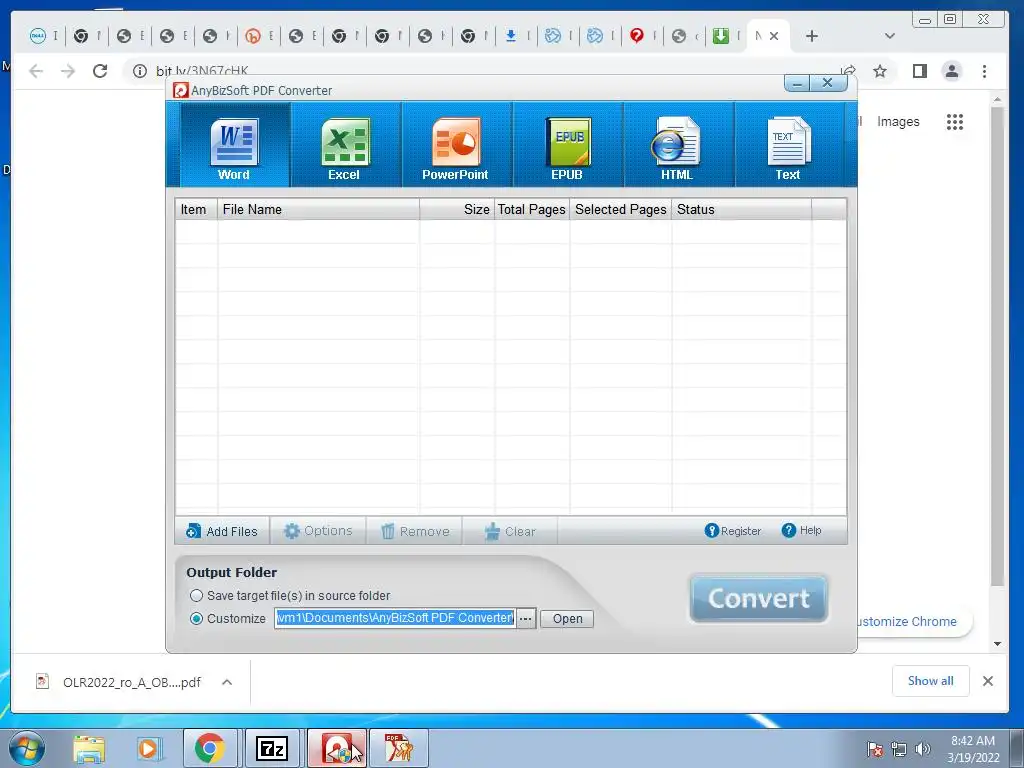
Task: Select Excel output format
Action: click(x=345, y=145)
